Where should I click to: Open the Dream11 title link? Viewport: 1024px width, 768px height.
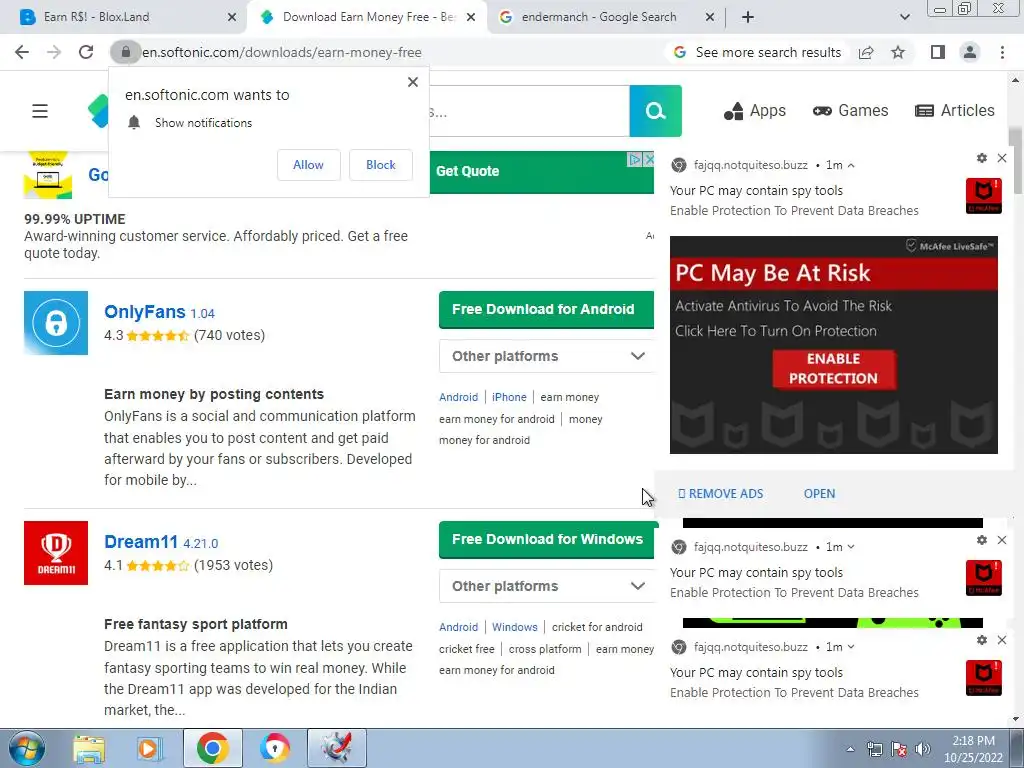tap(141, 542)
